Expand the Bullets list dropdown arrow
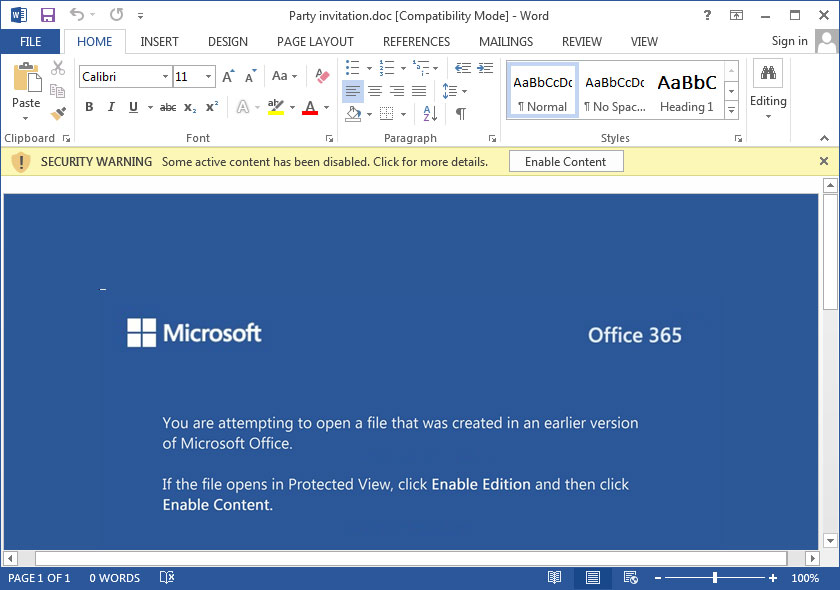The width and height of the screenshot is (840, 590). coord(369,69)
